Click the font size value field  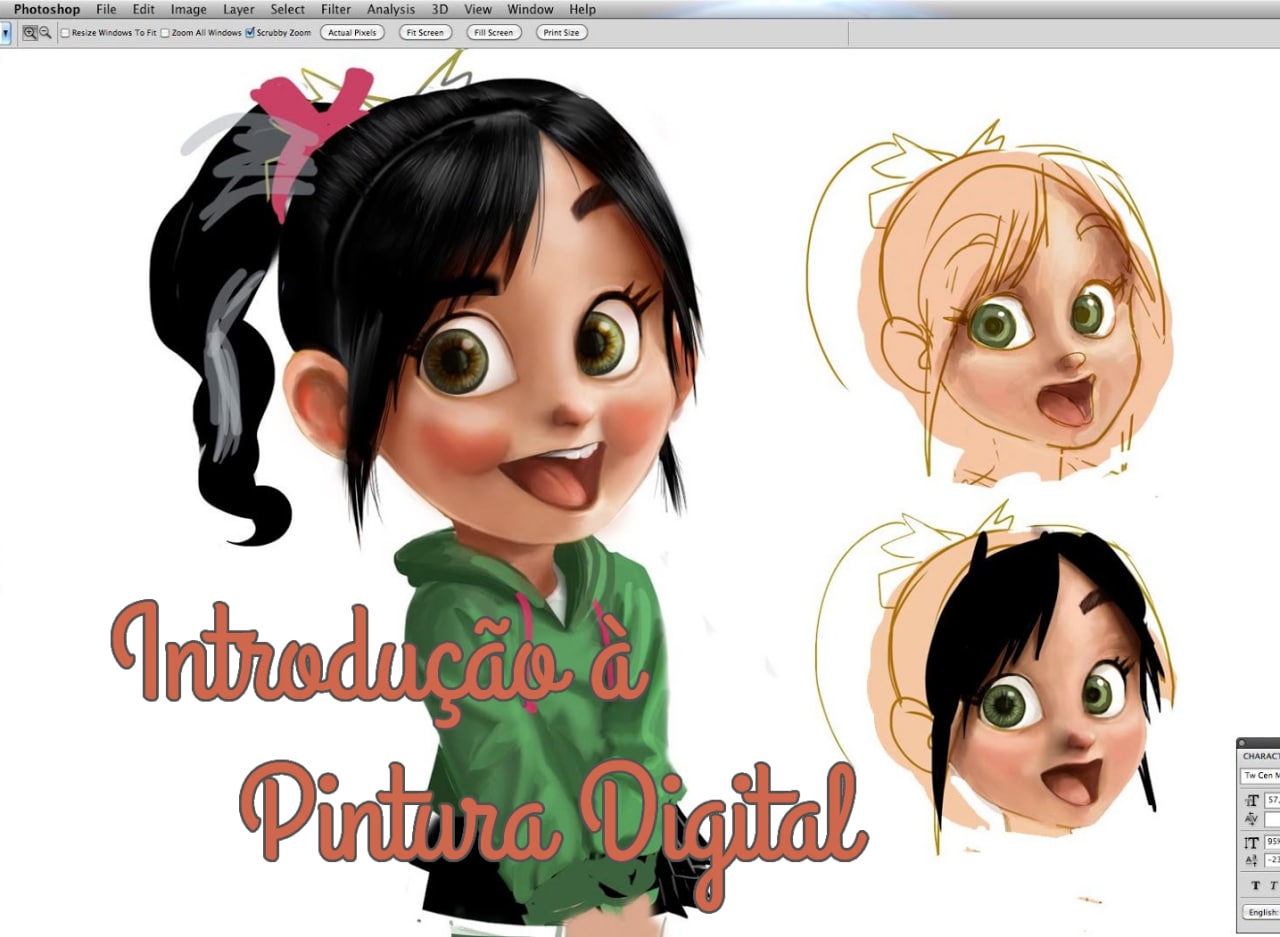(1272, 800)
